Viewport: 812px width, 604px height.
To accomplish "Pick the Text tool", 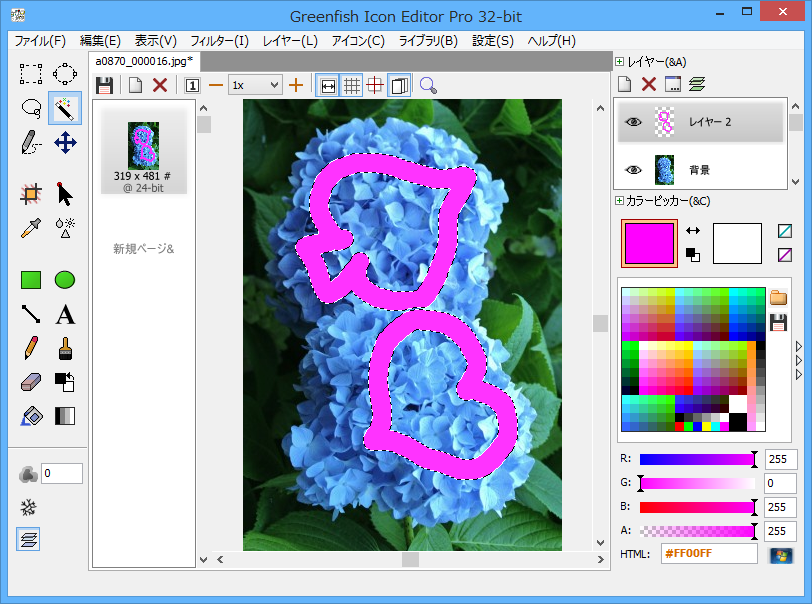I will click(64, 315).
